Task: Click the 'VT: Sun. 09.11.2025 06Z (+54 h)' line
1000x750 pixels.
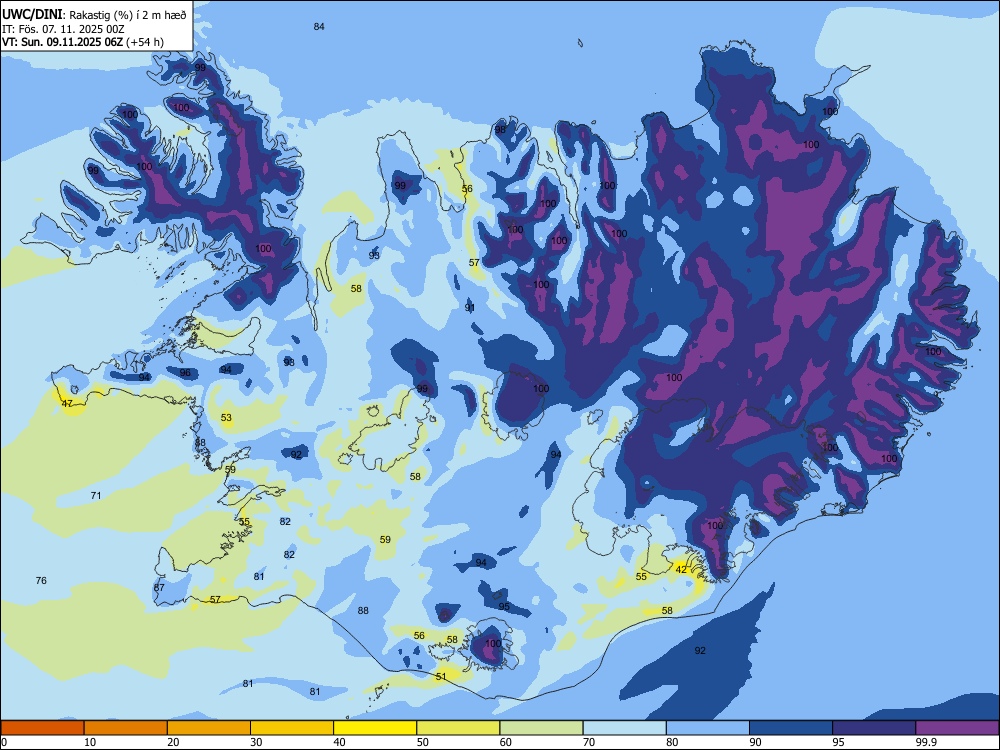Action: click(x=83, y=42)
